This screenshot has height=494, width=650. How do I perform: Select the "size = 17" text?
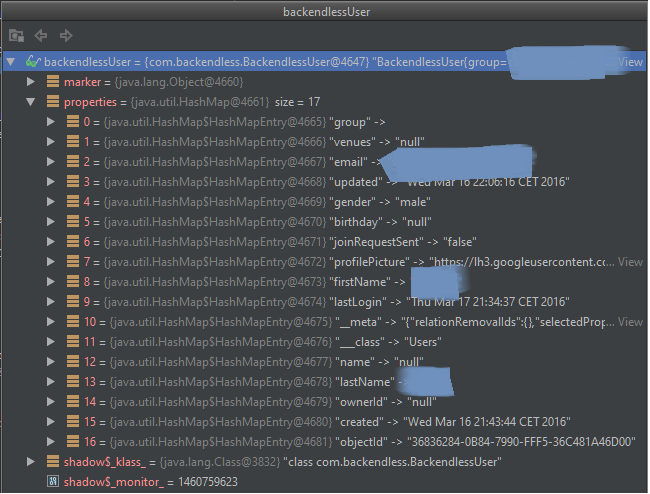(x=297, y=102)
